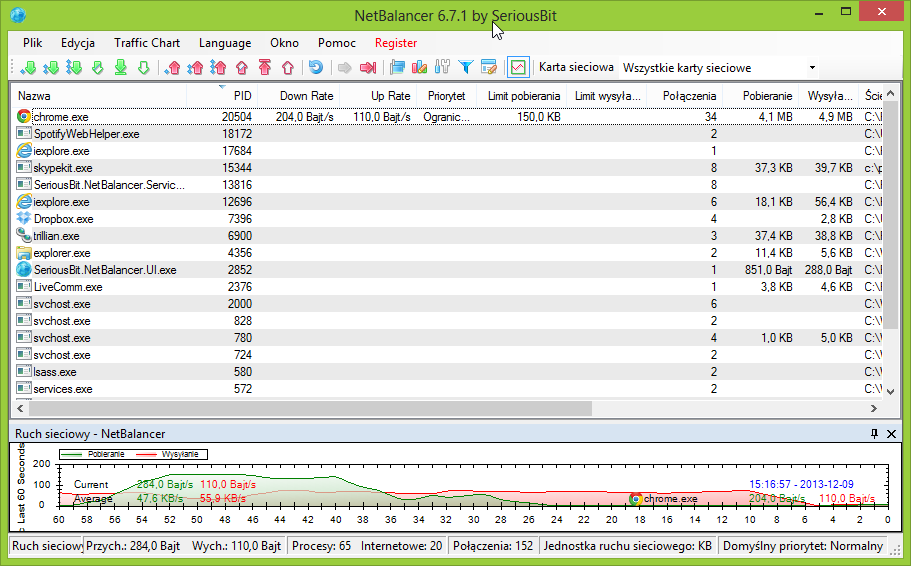Sort by the Priorytet column header
Viewport: 911px width, 566px height.
coord(446,96)
